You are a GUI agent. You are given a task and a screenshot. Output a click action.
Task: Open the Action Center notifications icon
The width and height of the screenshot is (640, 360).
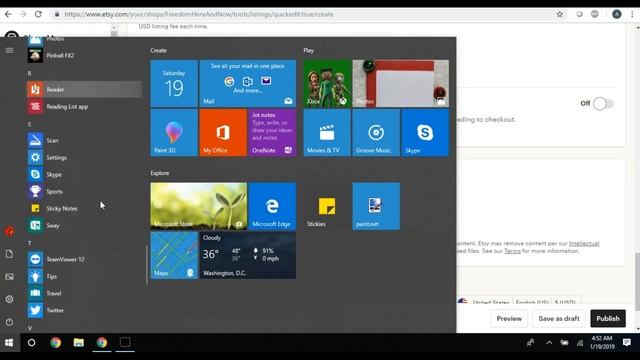click(627, 342)
